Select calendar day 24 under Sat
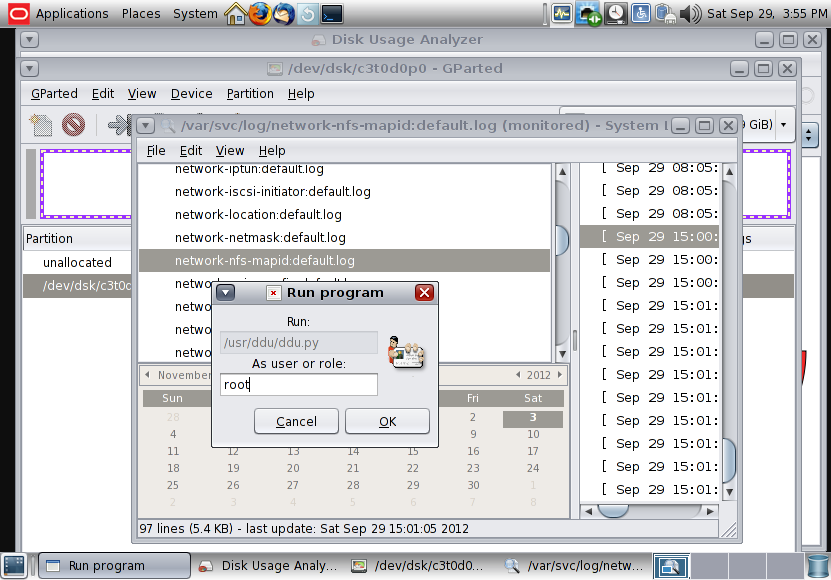The height and width of the screenshot is (580, 831). pyautogui.click(x=533, y=468)
